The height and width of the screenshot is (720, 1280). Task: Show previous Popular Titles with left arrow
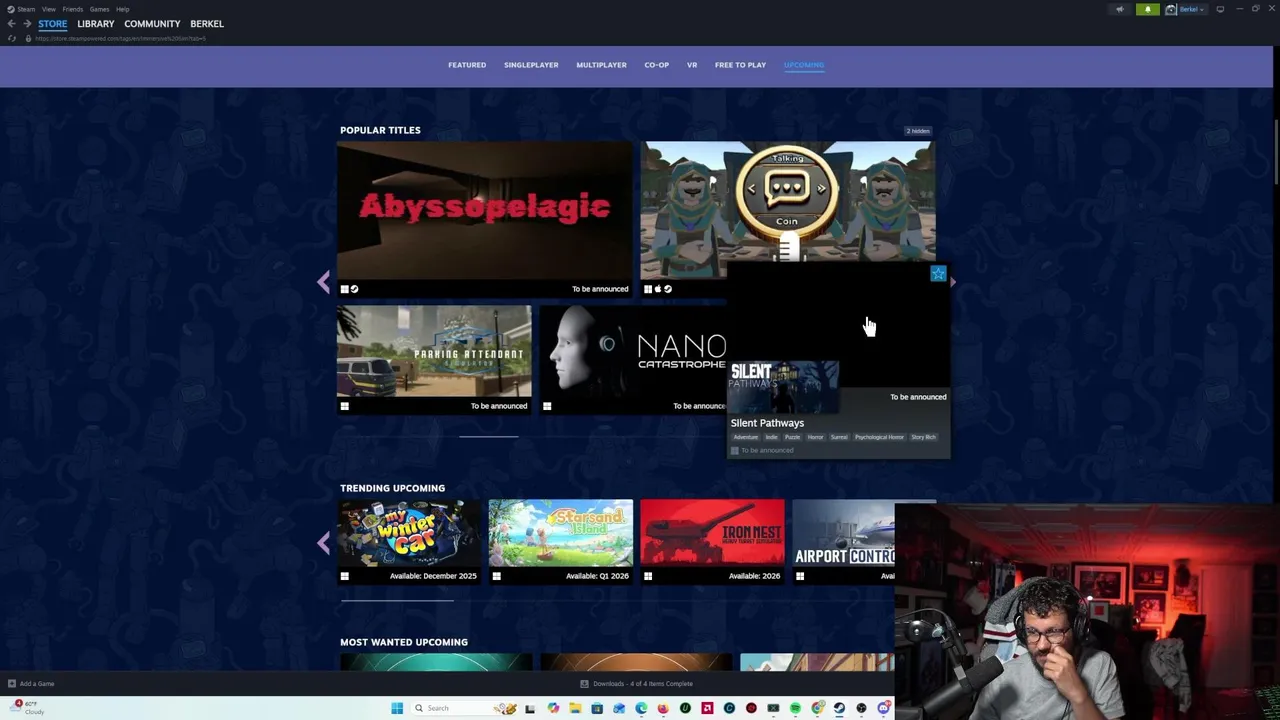tap(323, 282)
